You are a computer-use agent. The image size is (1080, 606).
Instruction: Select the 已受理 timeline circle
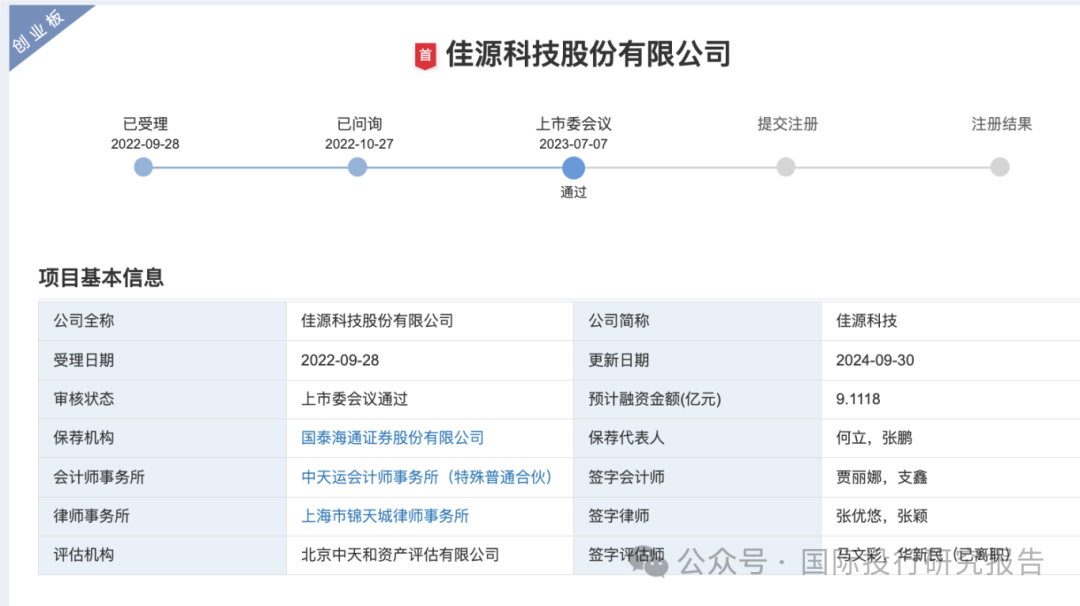[x=144, y=167]
